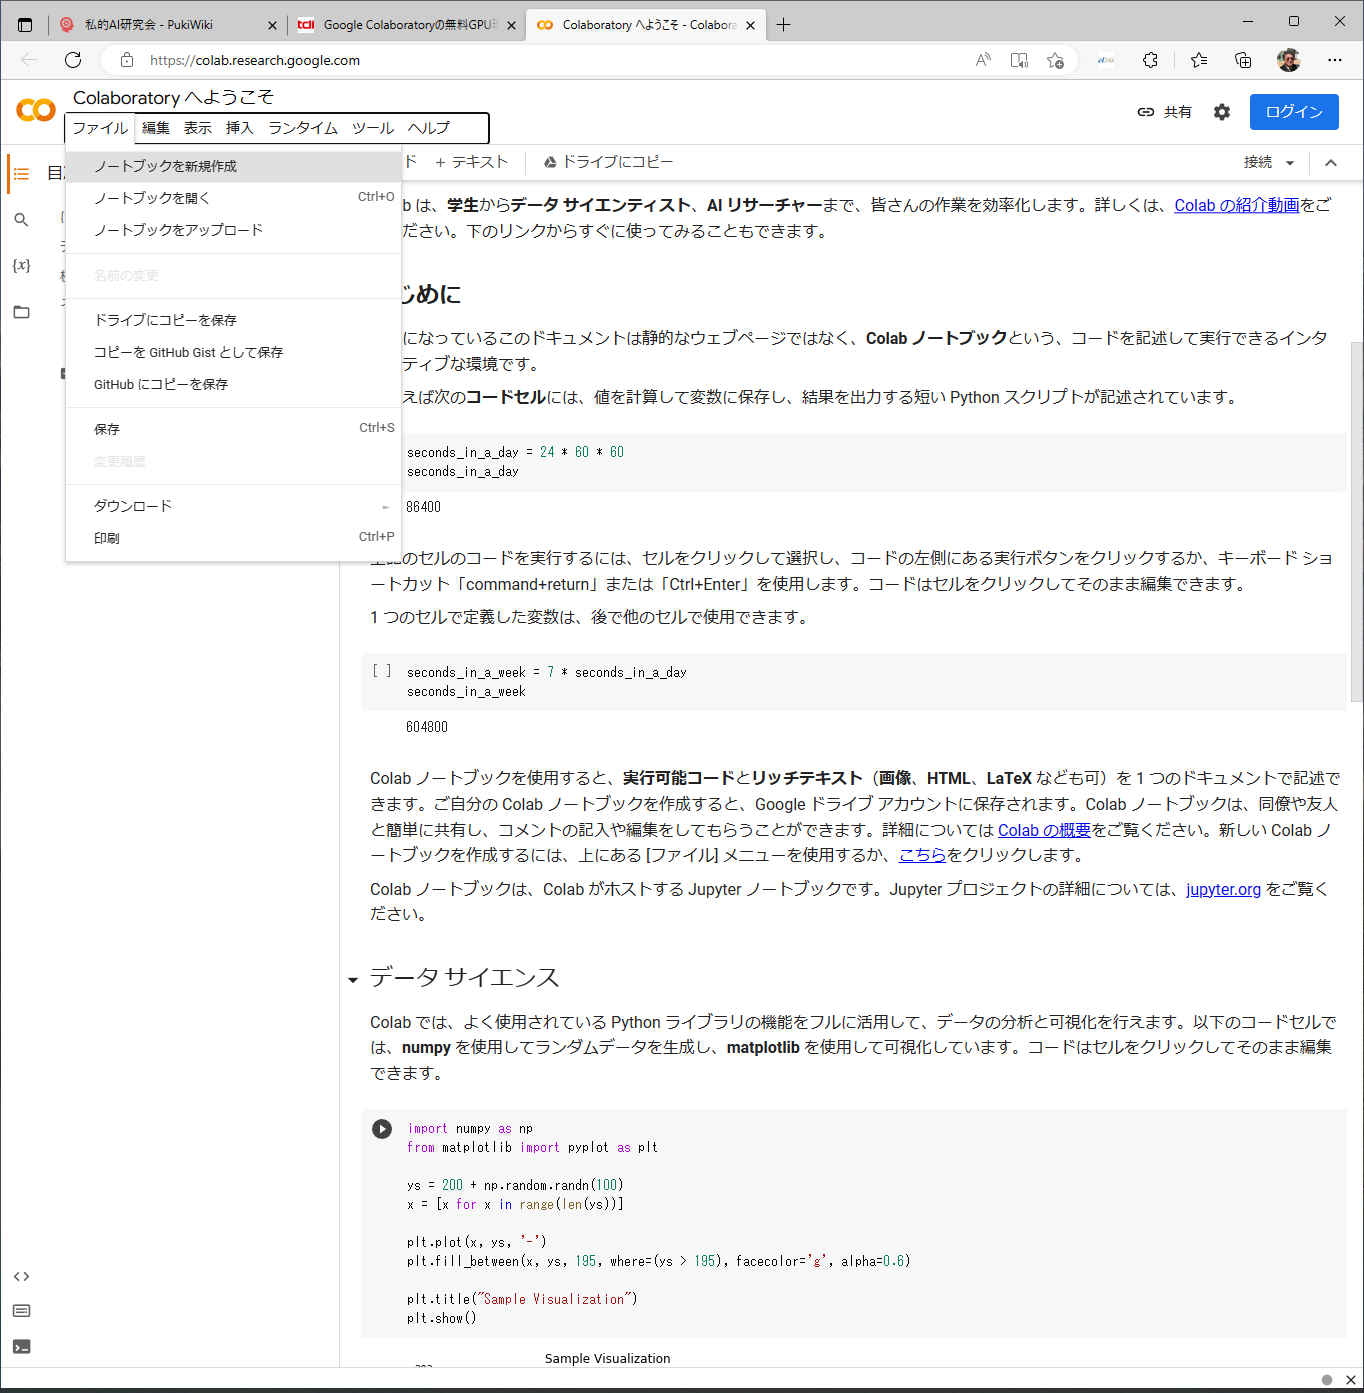Screen dimensions: 1364x1393
Task: Open the table of contents sidebar icon
Action: pos(21,174)
